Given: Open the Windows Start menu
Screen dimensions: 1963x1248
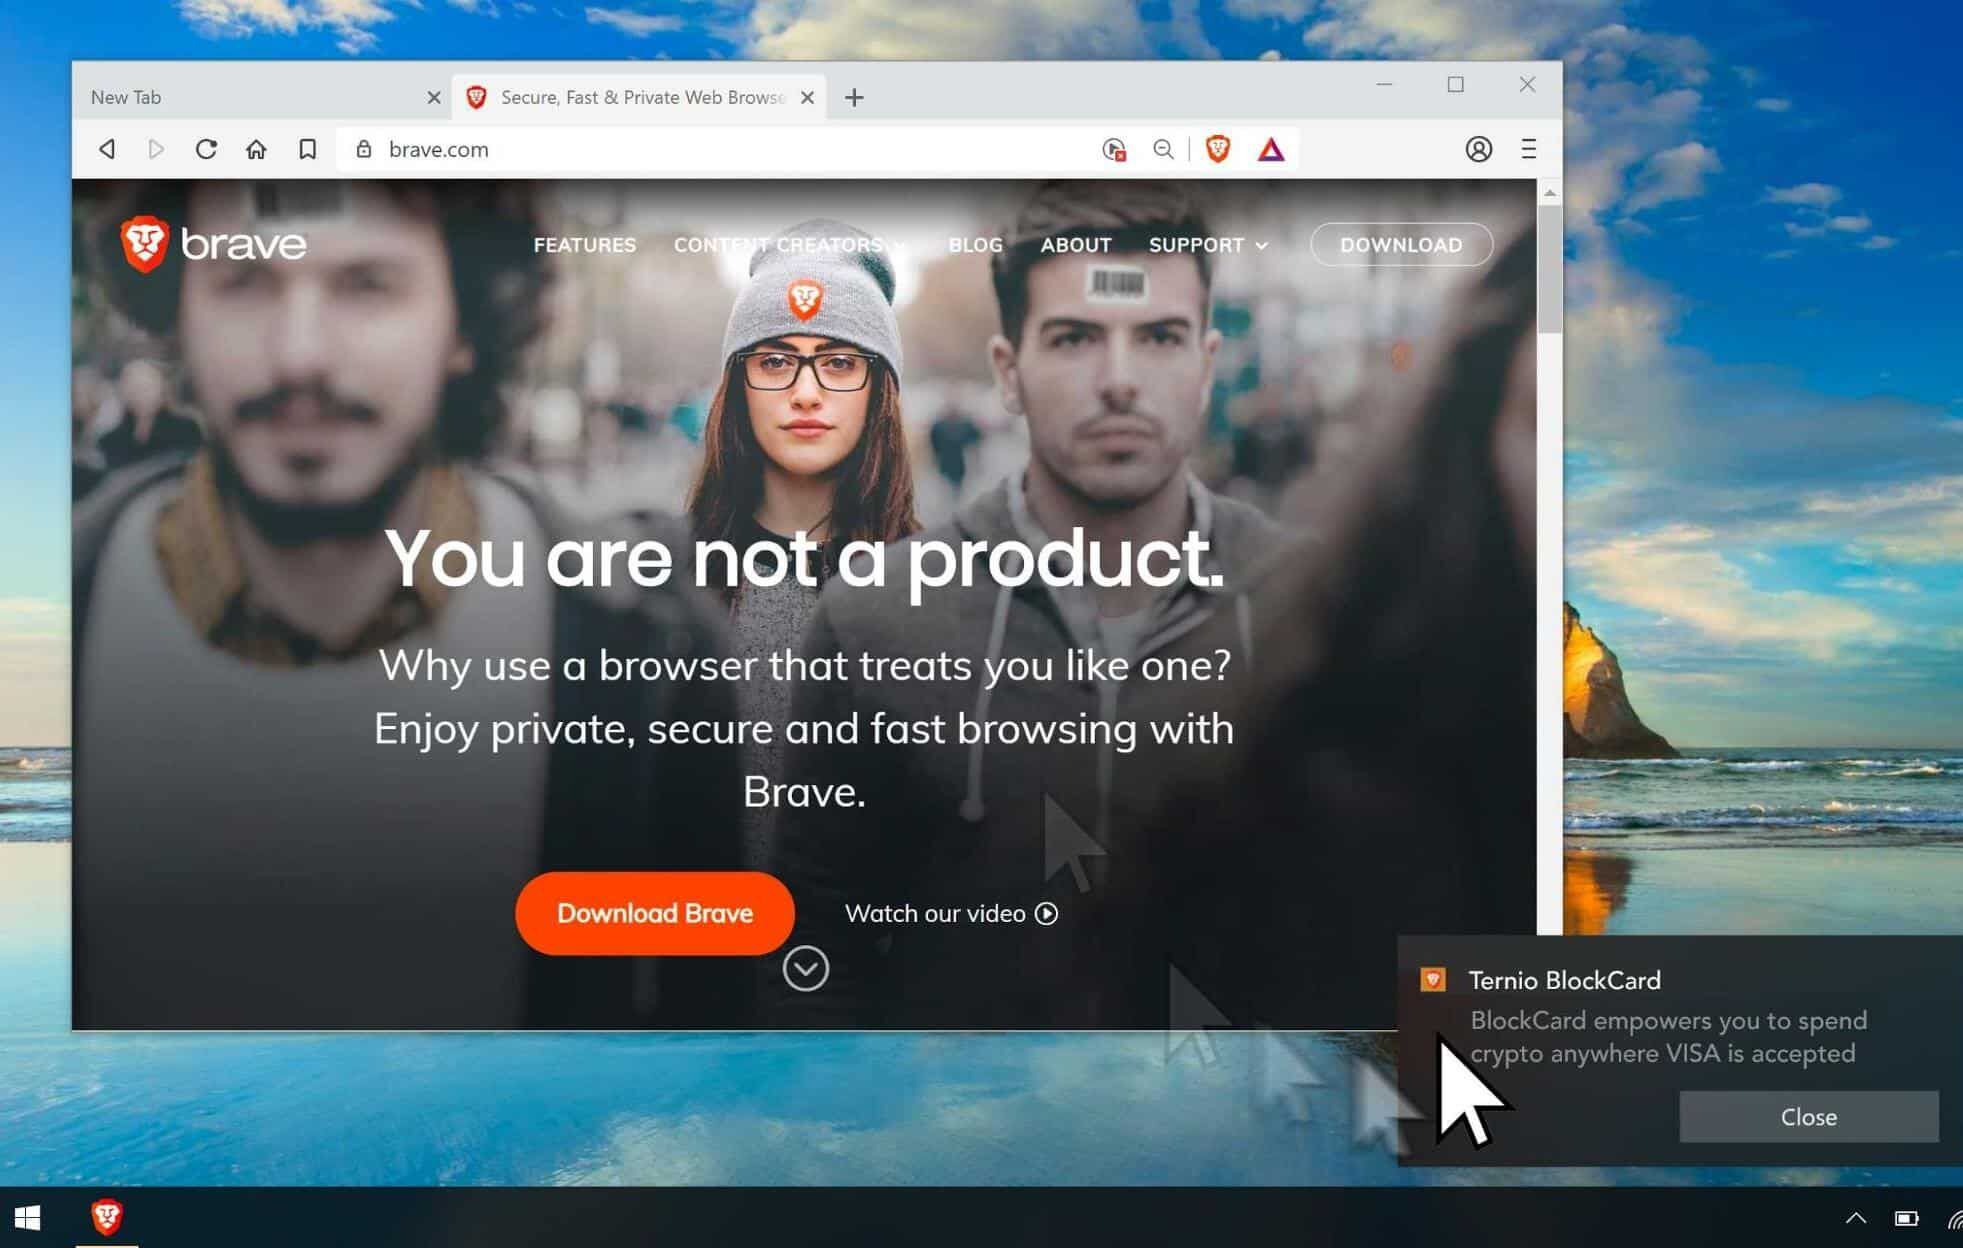Looking at the screenshot, I should click(x=28, y=1217).
